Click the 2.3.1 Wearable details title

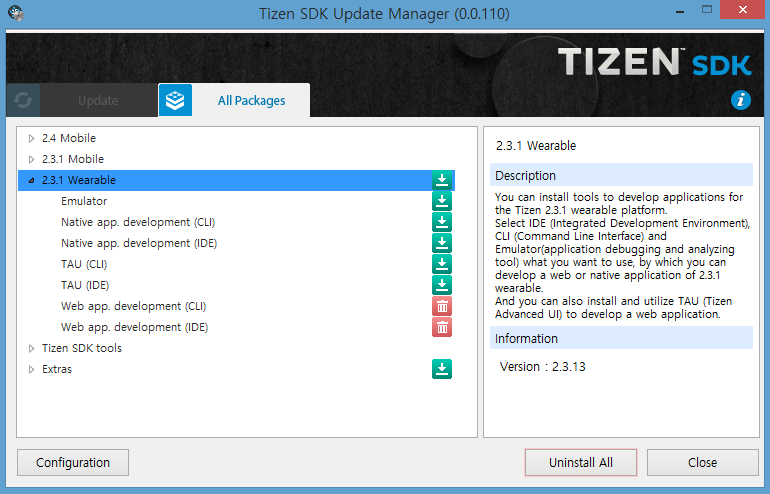click(536, 146)
